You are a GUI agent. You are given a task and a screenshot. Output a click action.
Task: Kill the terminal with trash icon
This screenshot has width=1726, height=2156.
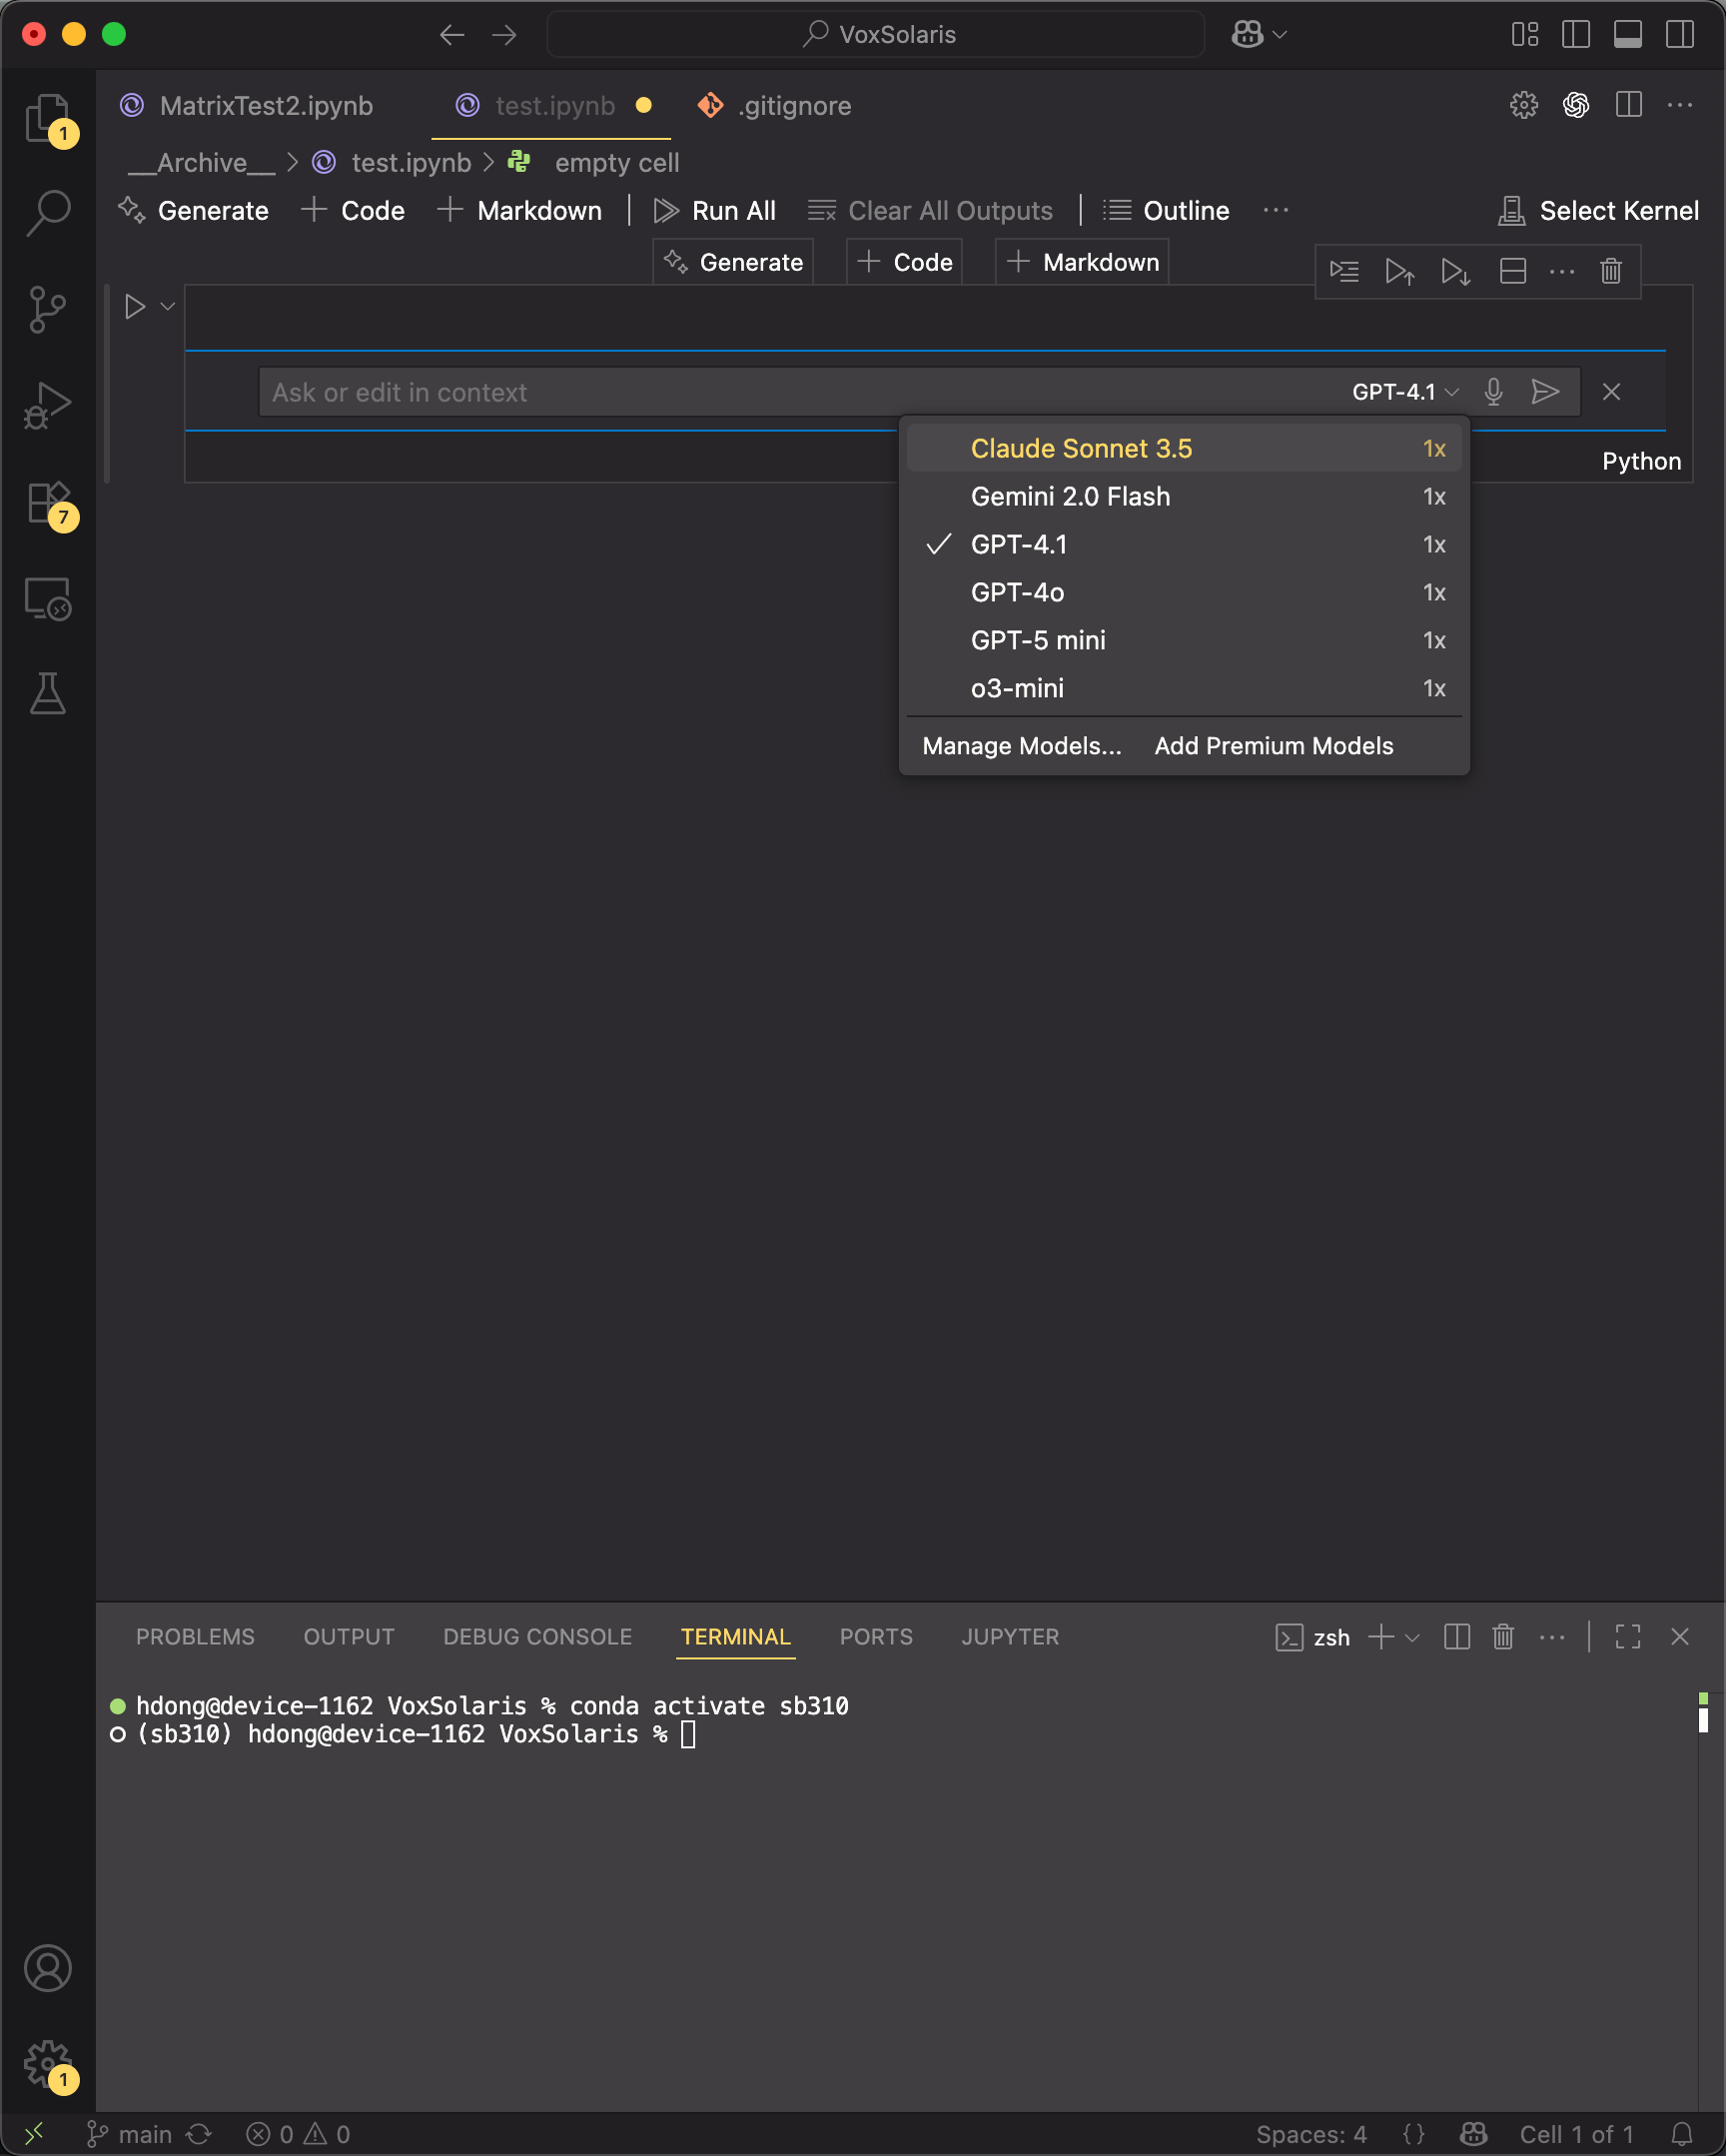coord(1502,1637)
